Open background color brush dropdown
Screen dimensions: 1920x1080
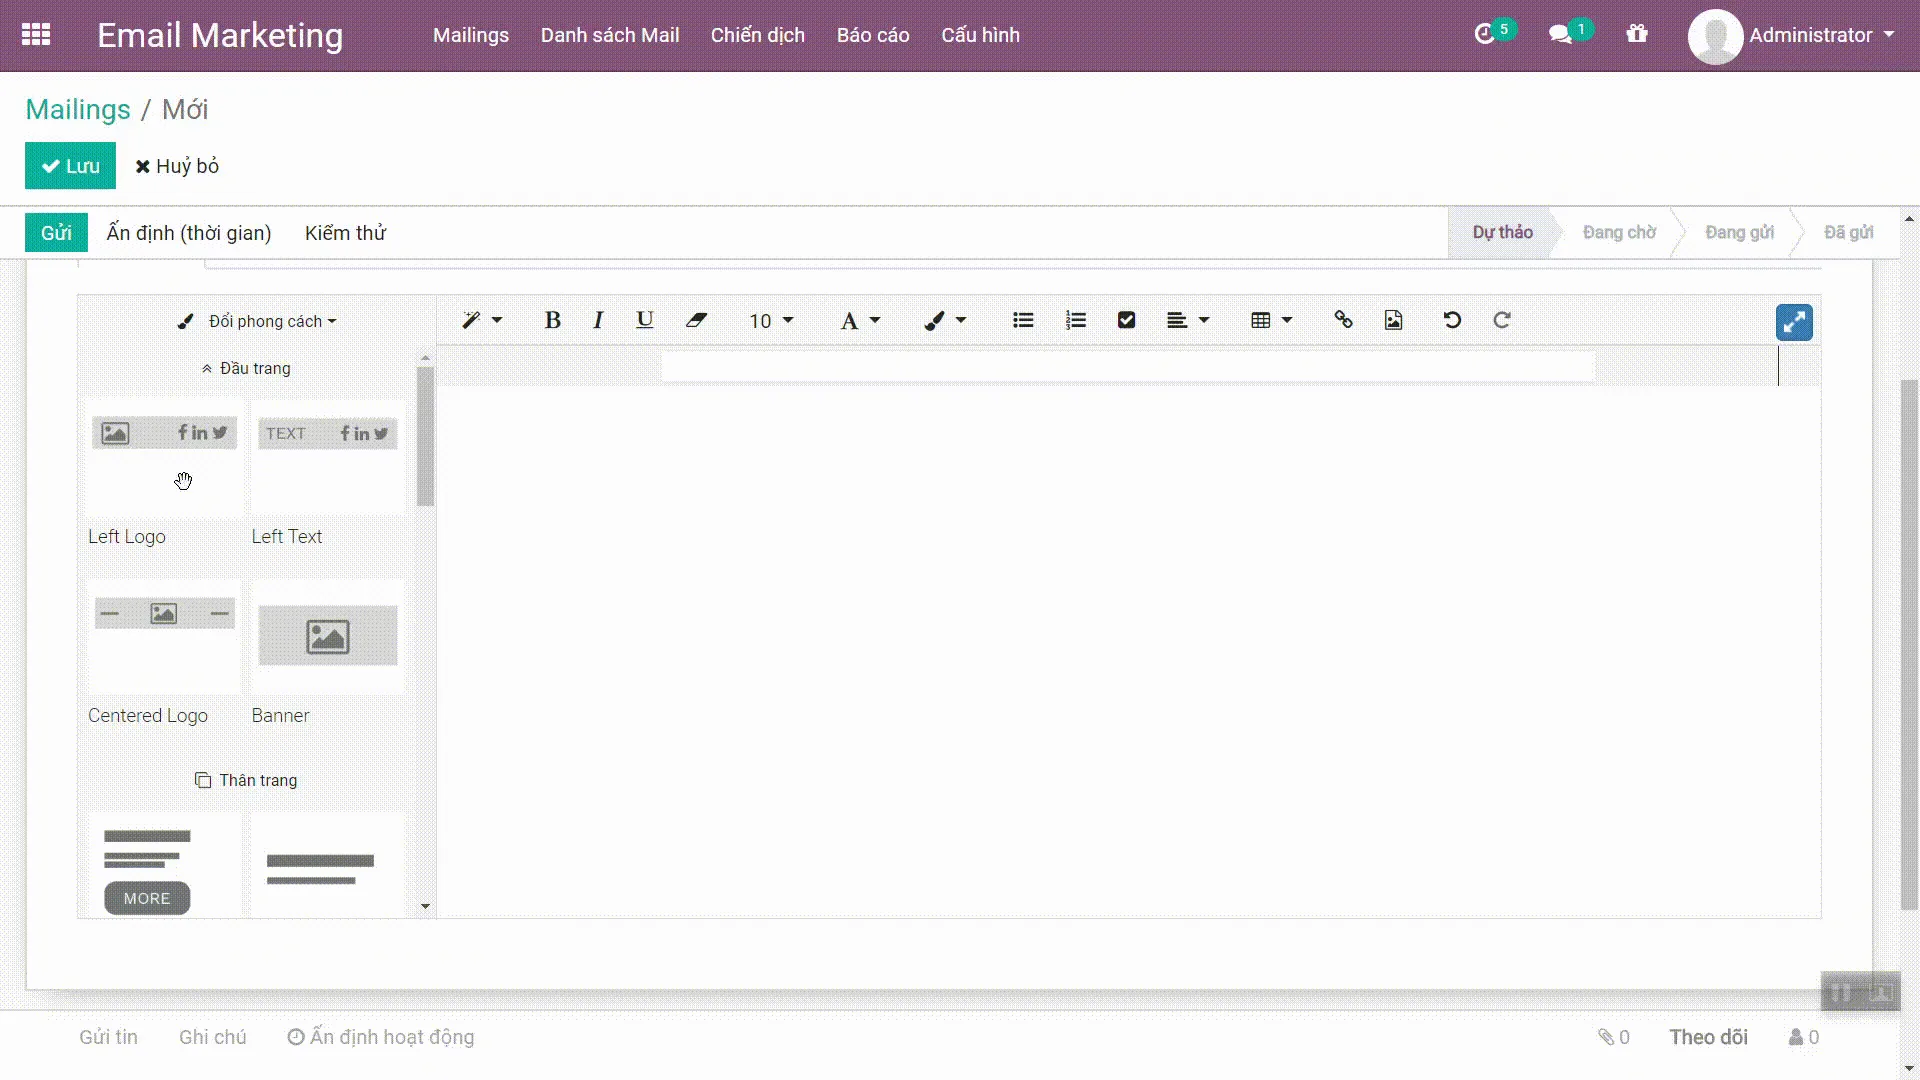coord(944,321)
